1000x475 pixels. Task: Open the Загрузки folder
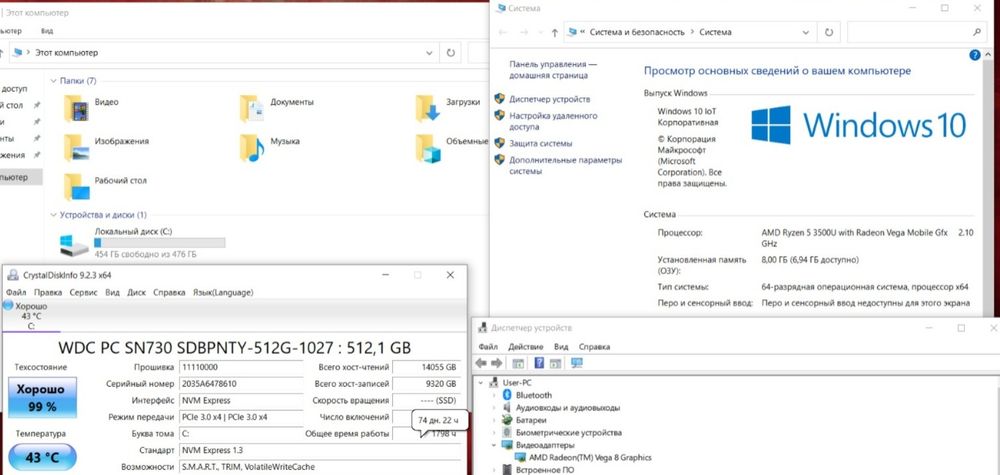click(x=427, y=108)
